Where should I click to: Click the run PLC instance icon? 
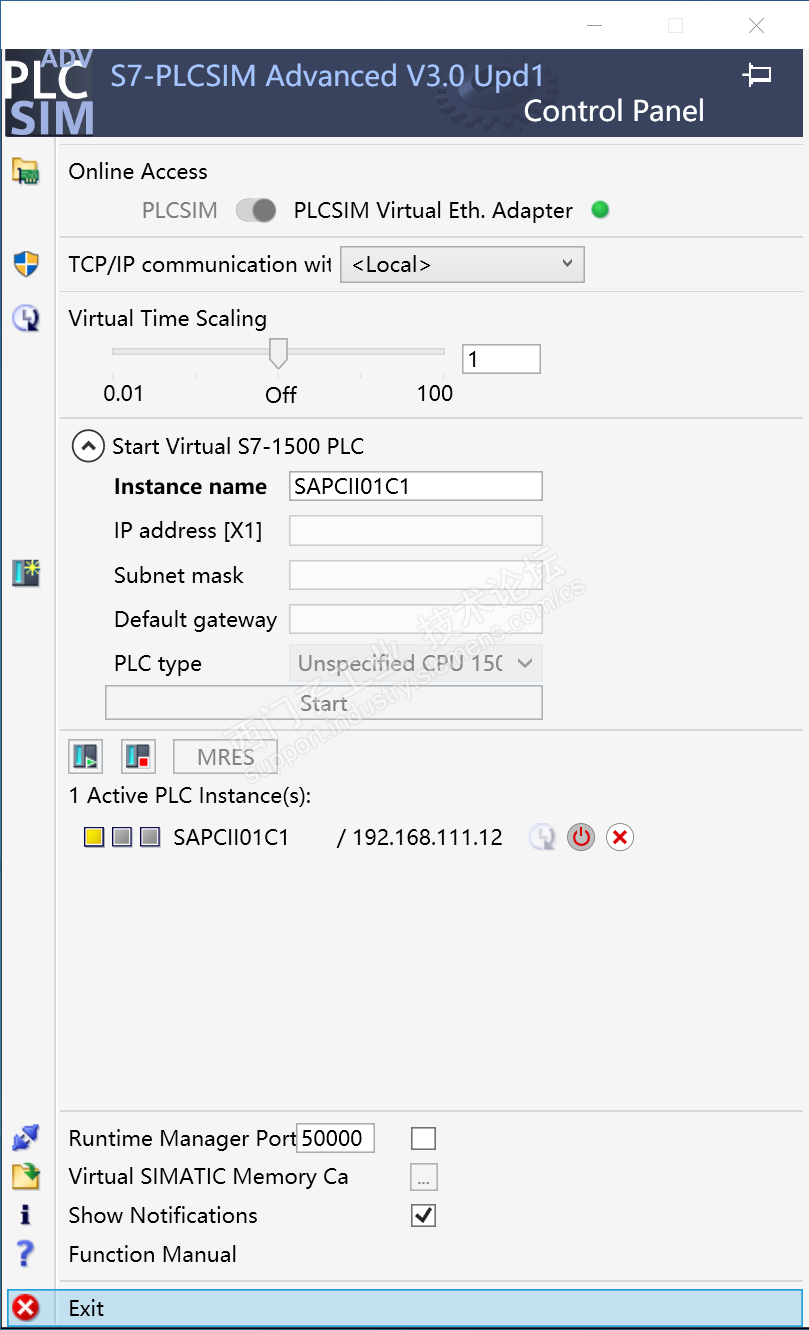click(86, 756)
